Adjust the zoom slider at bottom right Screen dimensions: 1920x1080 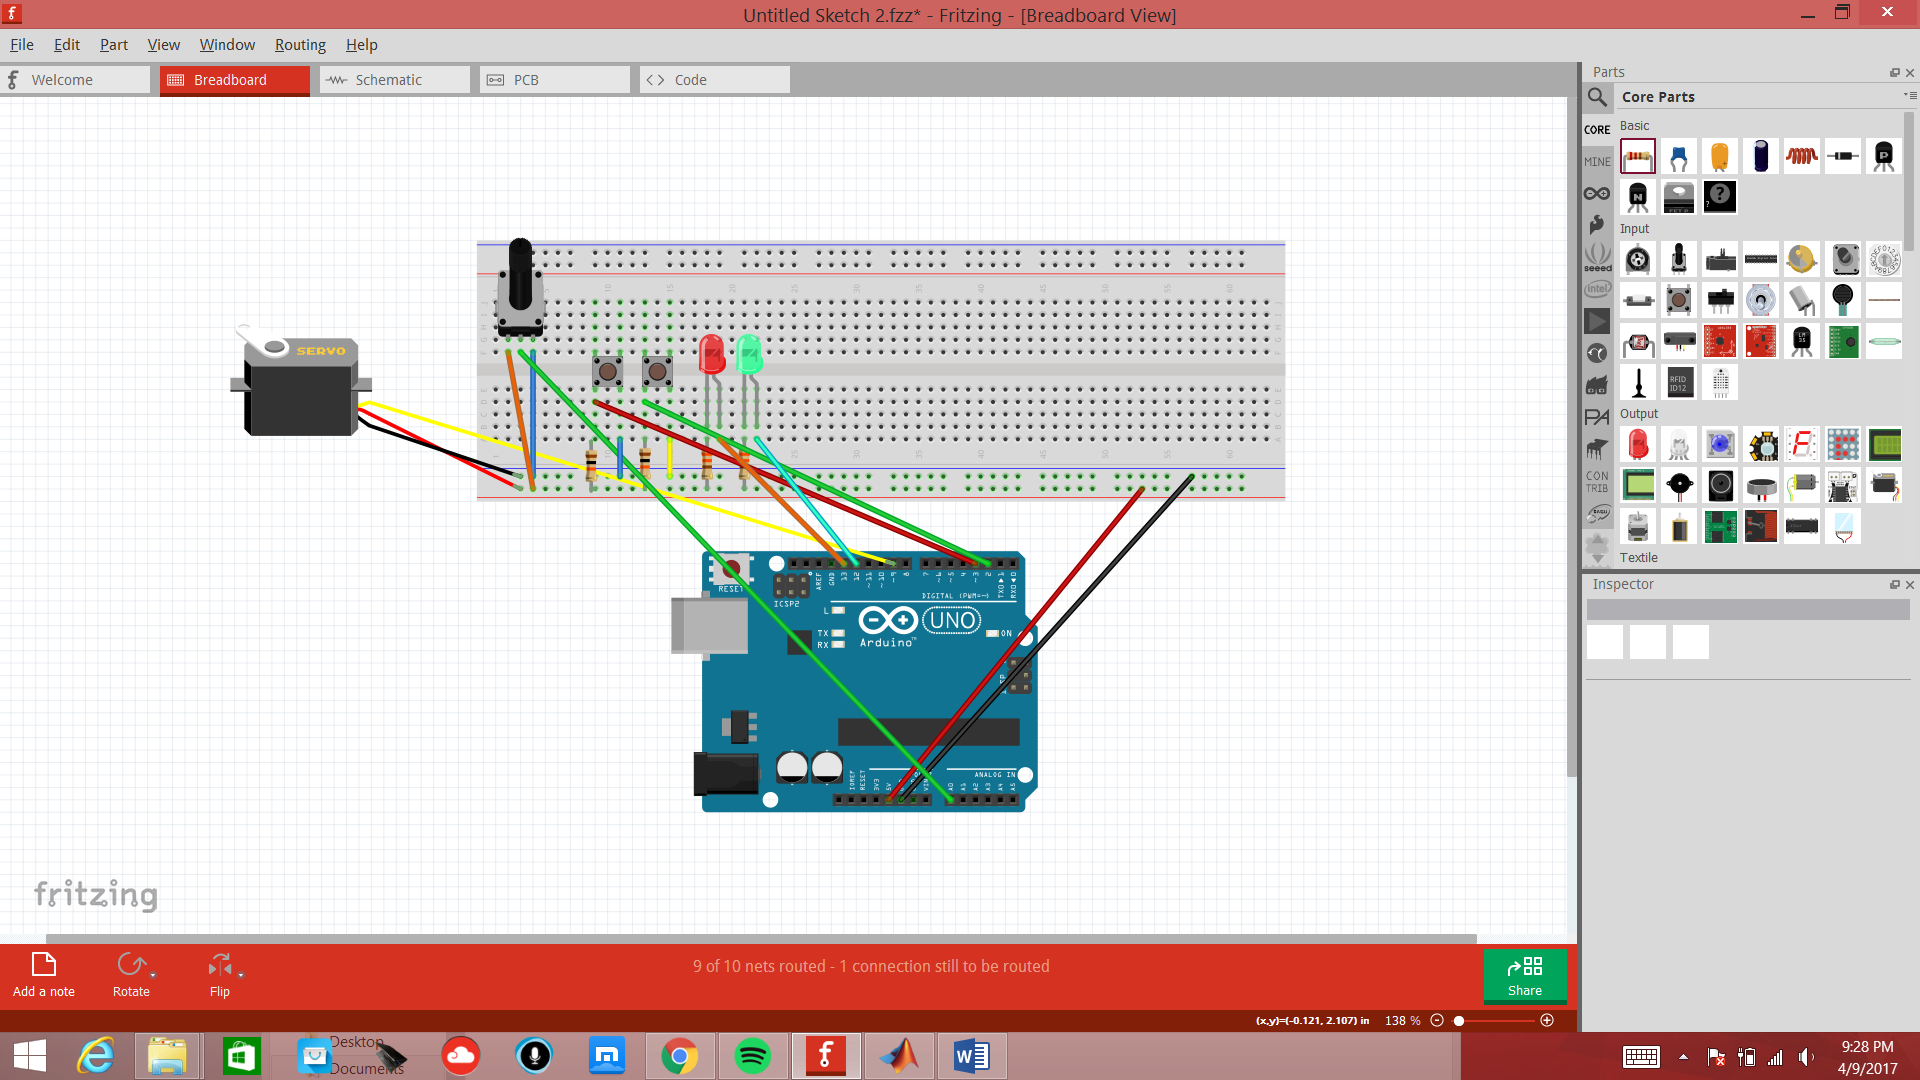click(x=1460, y=1021)
